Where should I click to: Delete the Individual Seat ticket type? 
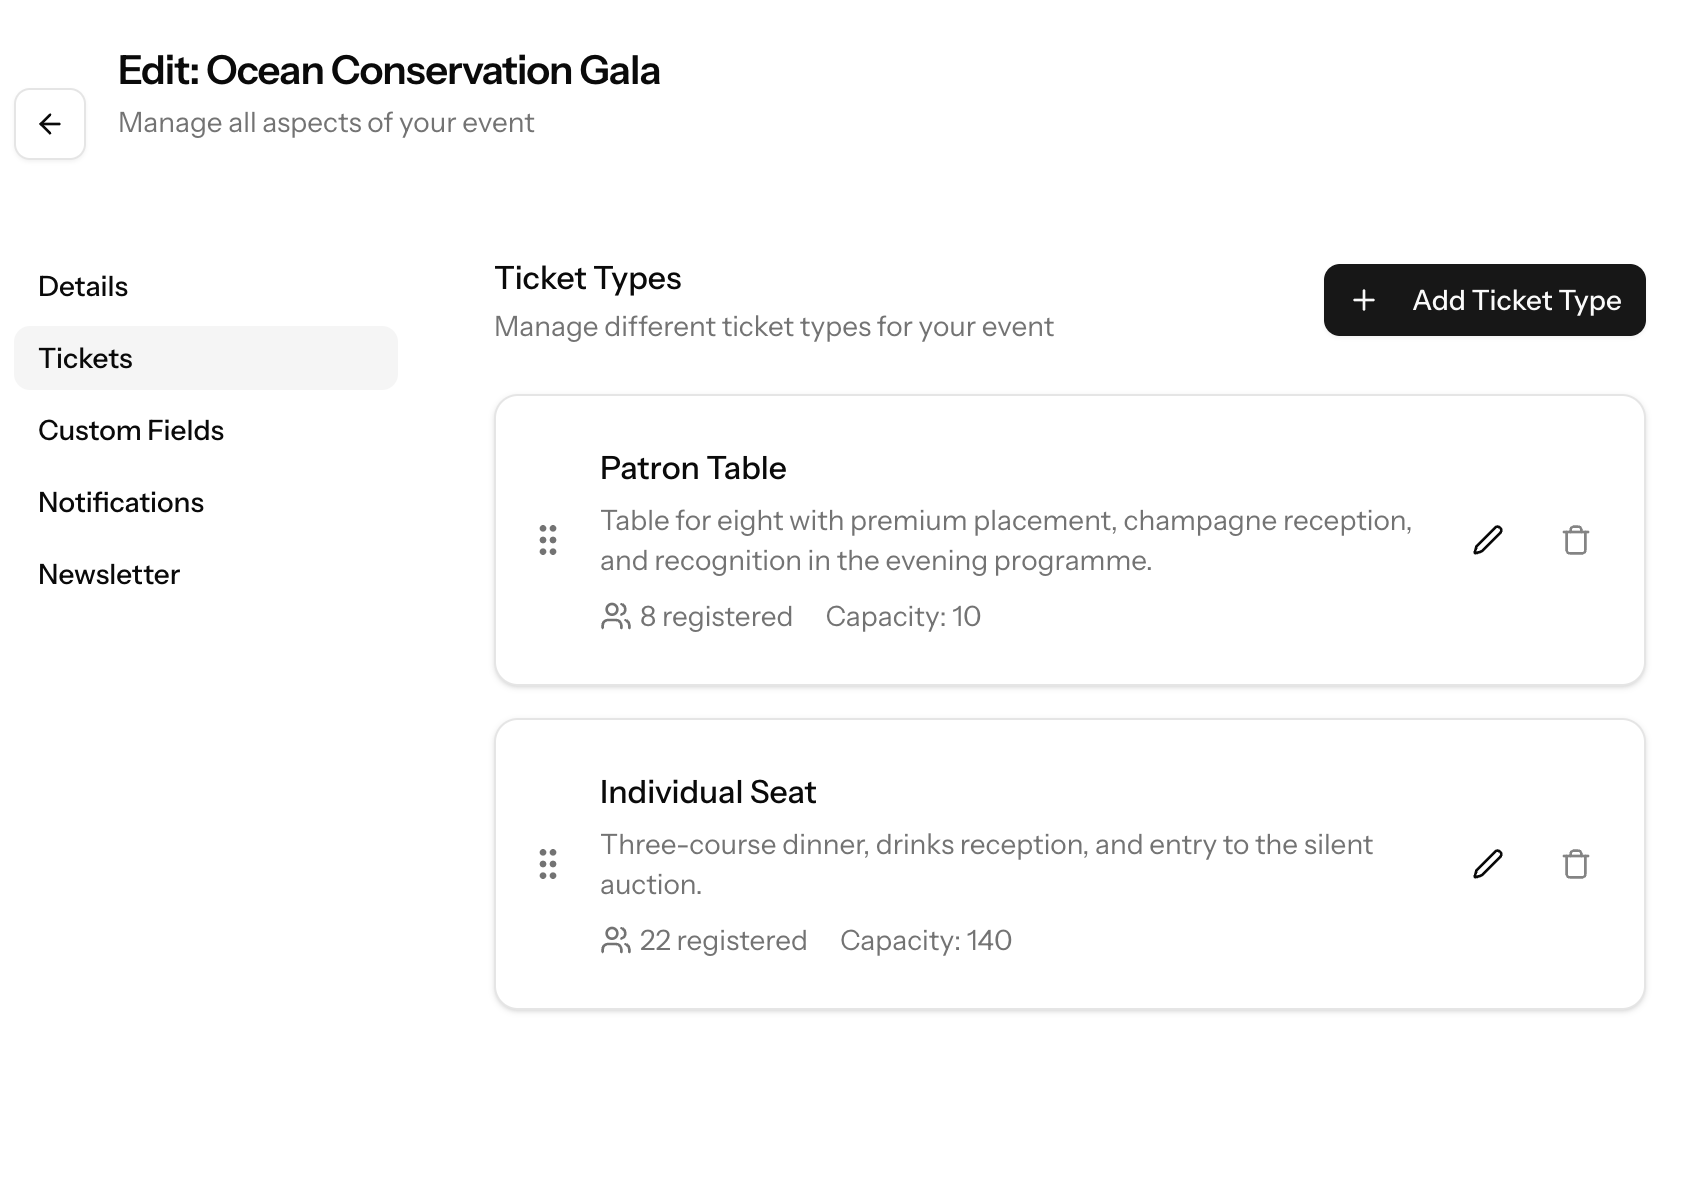coord(1576,863)
